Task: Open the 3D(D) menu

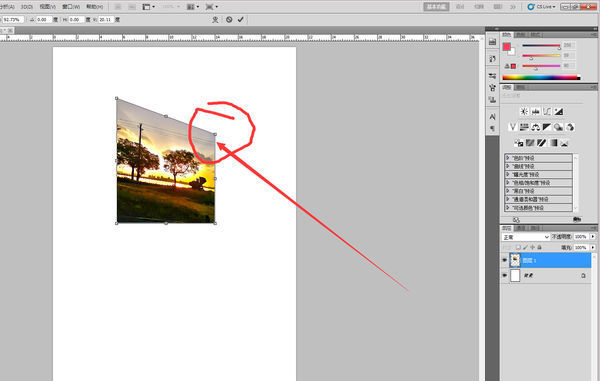Action: click(x=26, y=7)
